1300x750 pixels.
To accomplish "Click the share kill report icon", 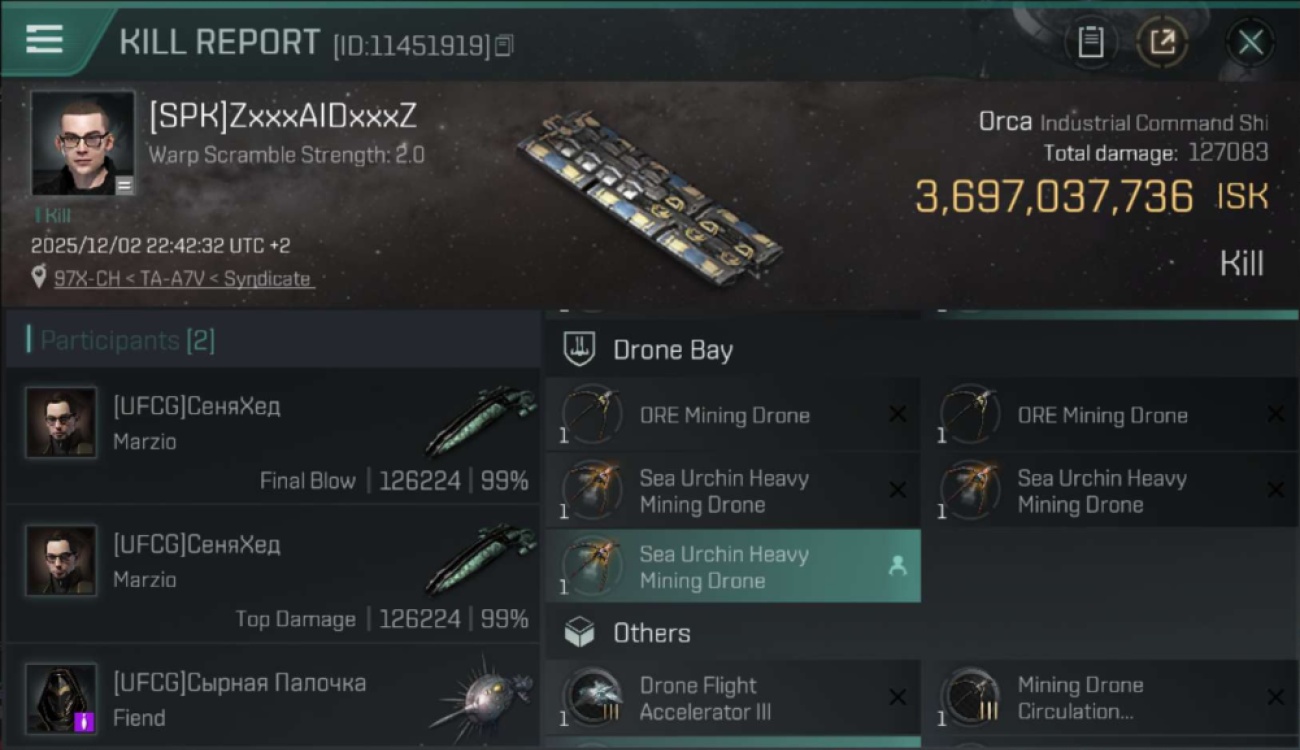I will [x=1162, y=42].
